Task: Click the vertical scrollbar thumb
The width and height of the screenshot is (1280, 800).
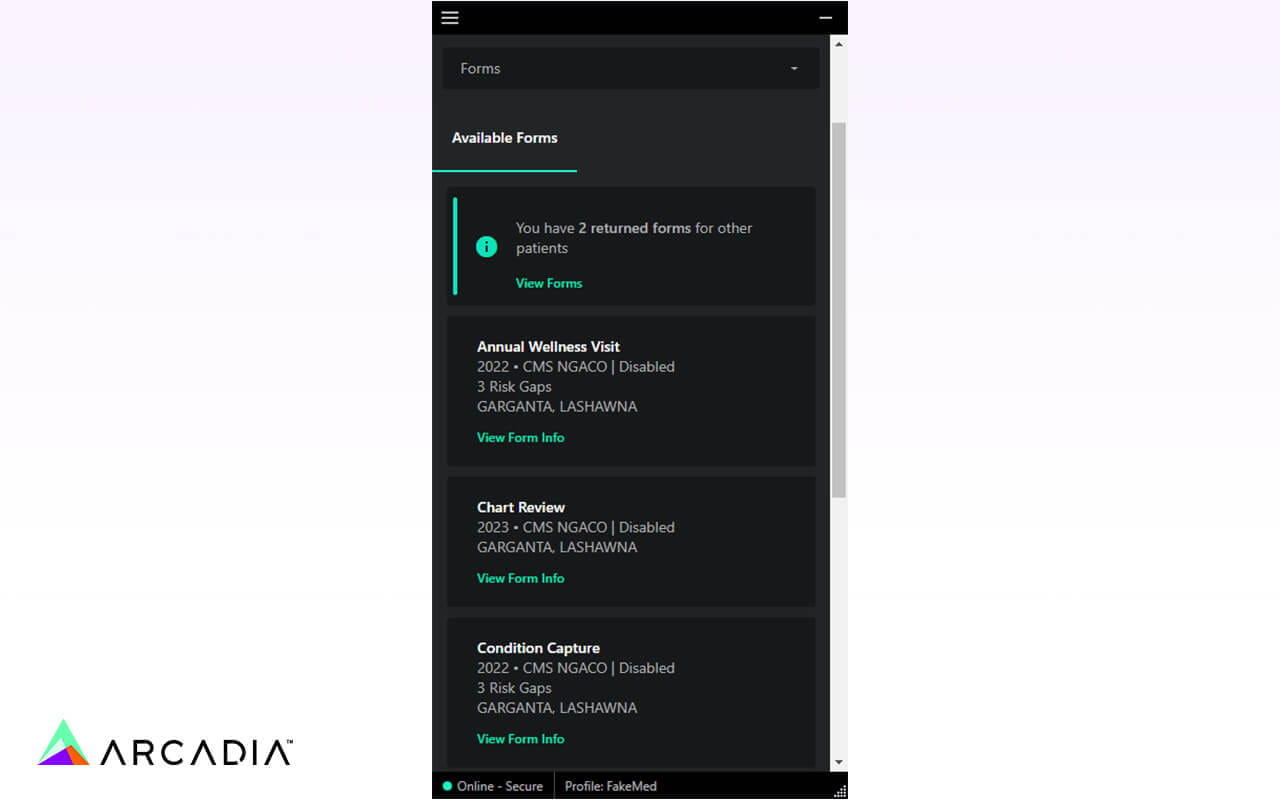Action: coord(839,310)
